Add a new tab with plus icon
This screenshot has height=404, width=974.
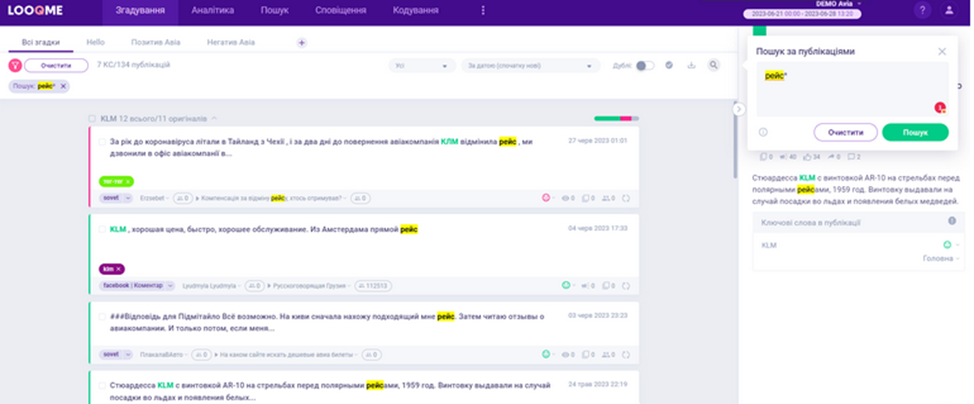pos(302,42)
